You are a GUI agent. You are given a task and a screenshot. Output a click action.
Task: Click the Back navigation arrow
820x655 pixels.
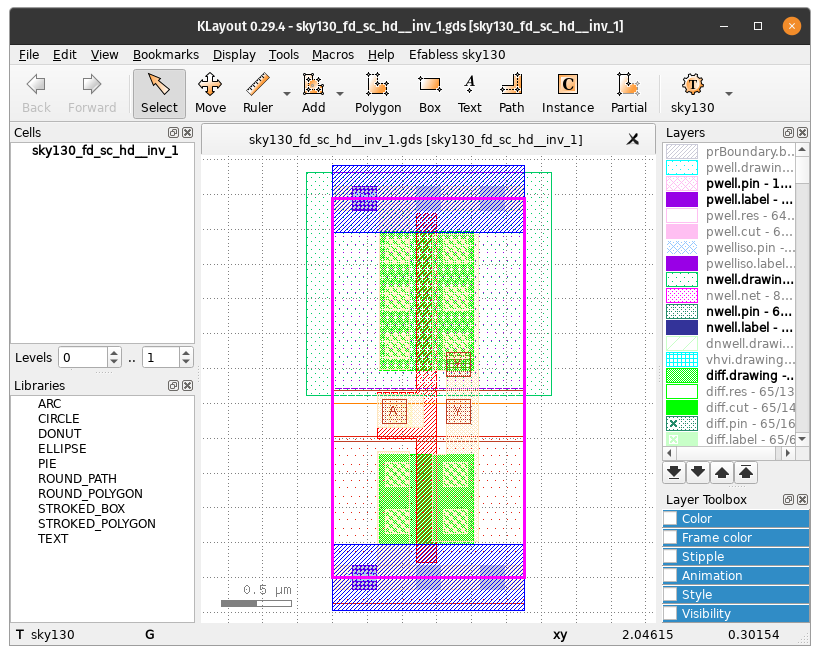[36, 94]
